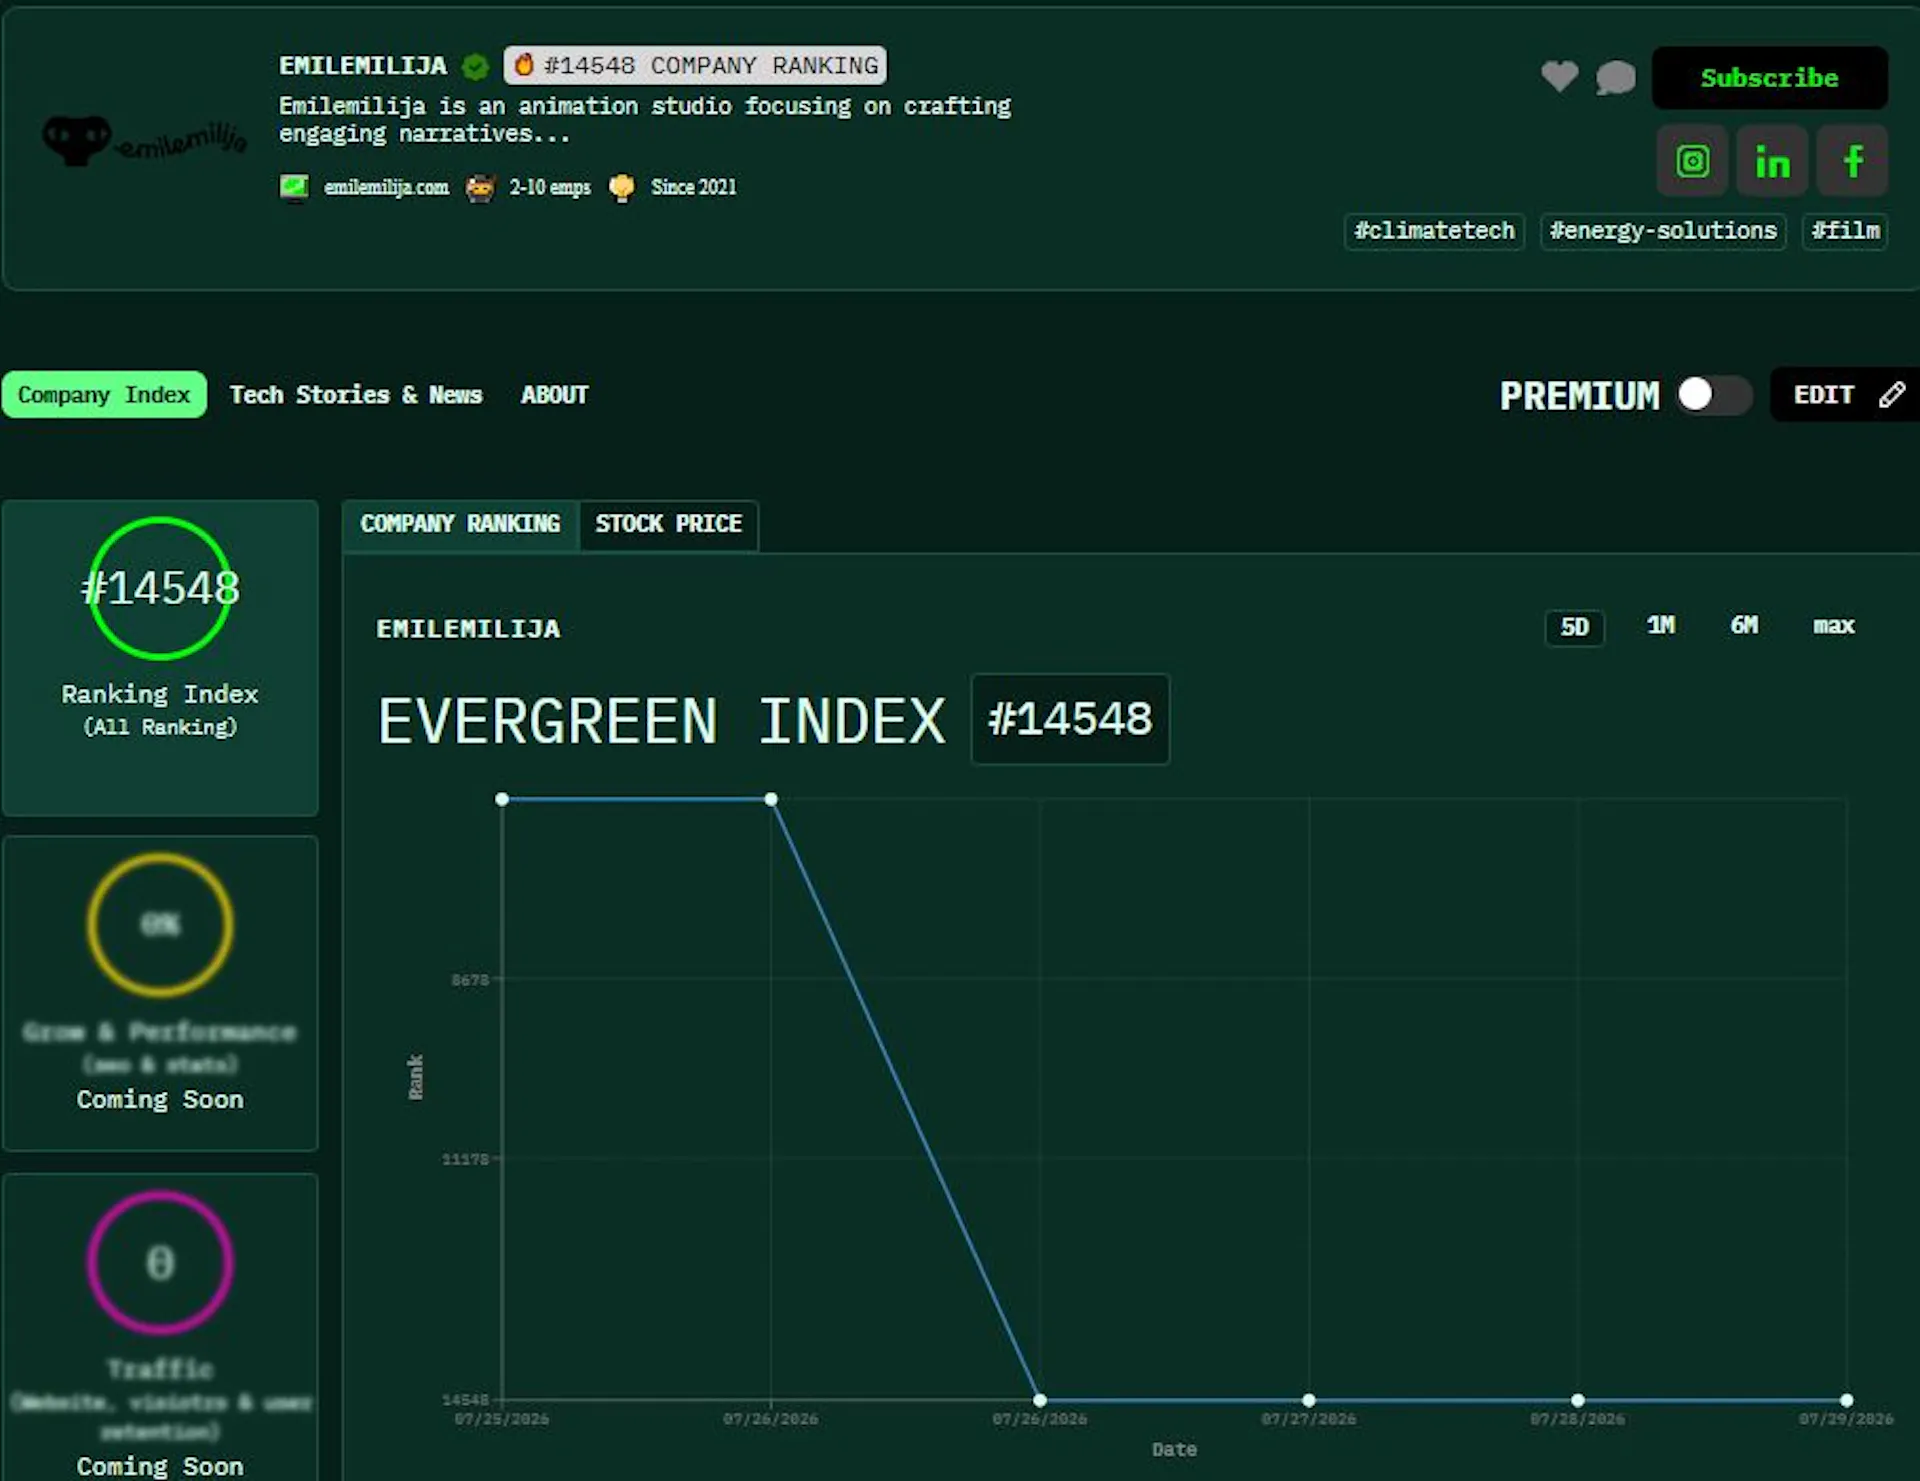The height and width of the screenshot is (1481, 1920).
Task: Click the EDIT button
Action: 1845,395
